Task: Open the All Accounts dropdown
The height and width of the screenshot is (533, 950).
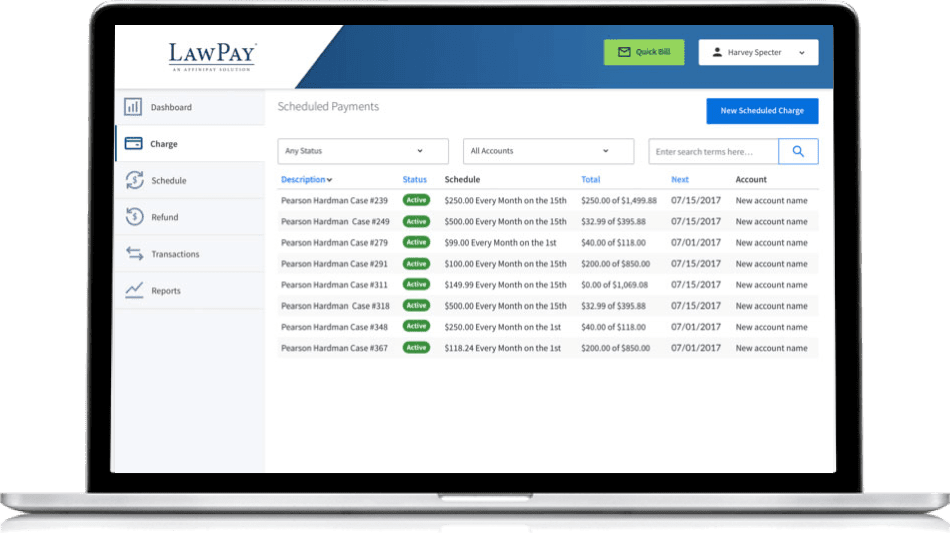Action: pyautogui.click(x=548, y=151)
